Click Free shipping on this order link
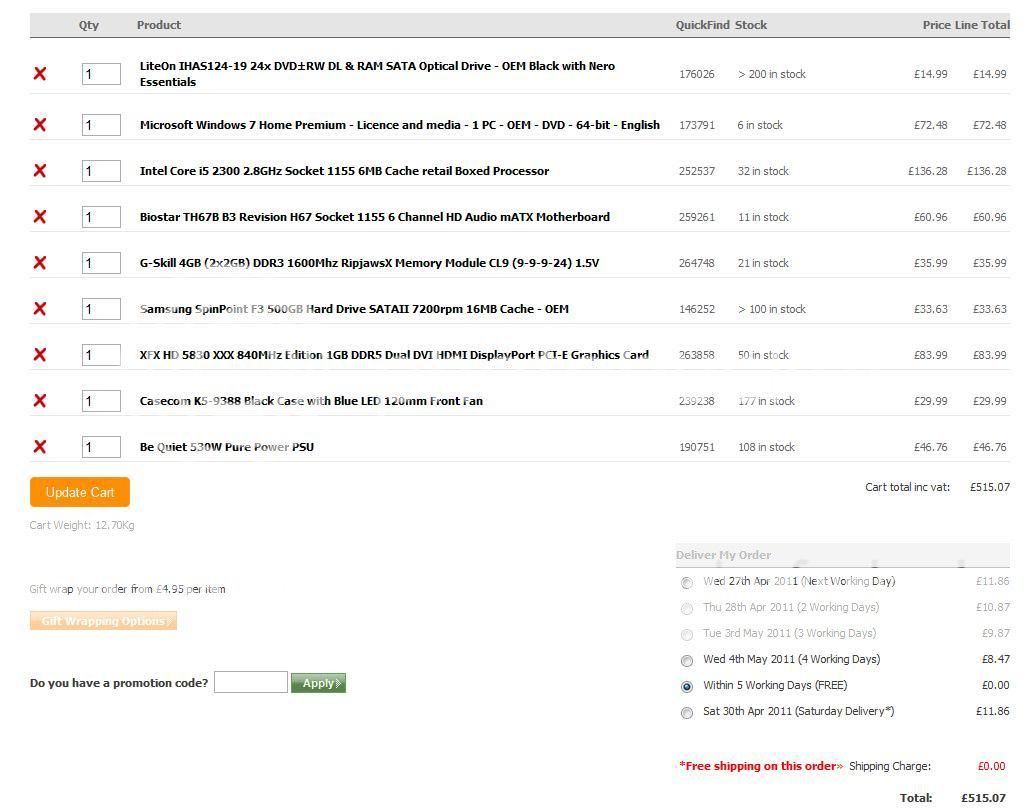The height and width of the screenshot is (812, 1031). tap(761, 766)
